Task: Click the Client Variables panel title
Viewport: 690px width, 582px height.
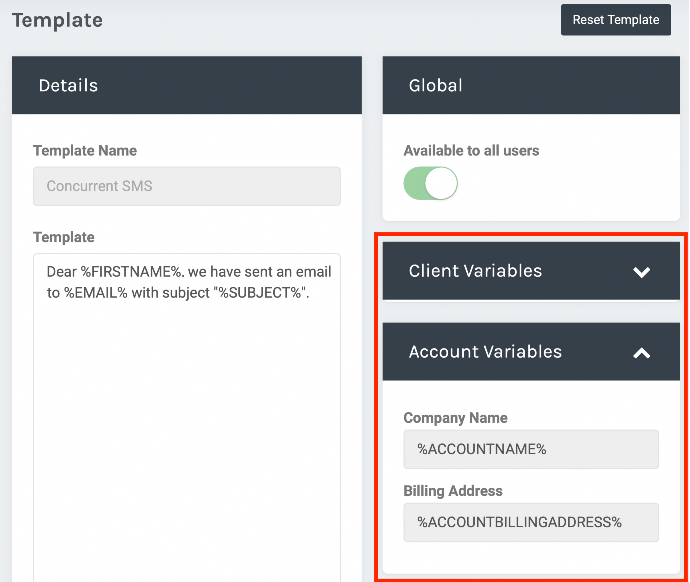Action: (475, 271)
